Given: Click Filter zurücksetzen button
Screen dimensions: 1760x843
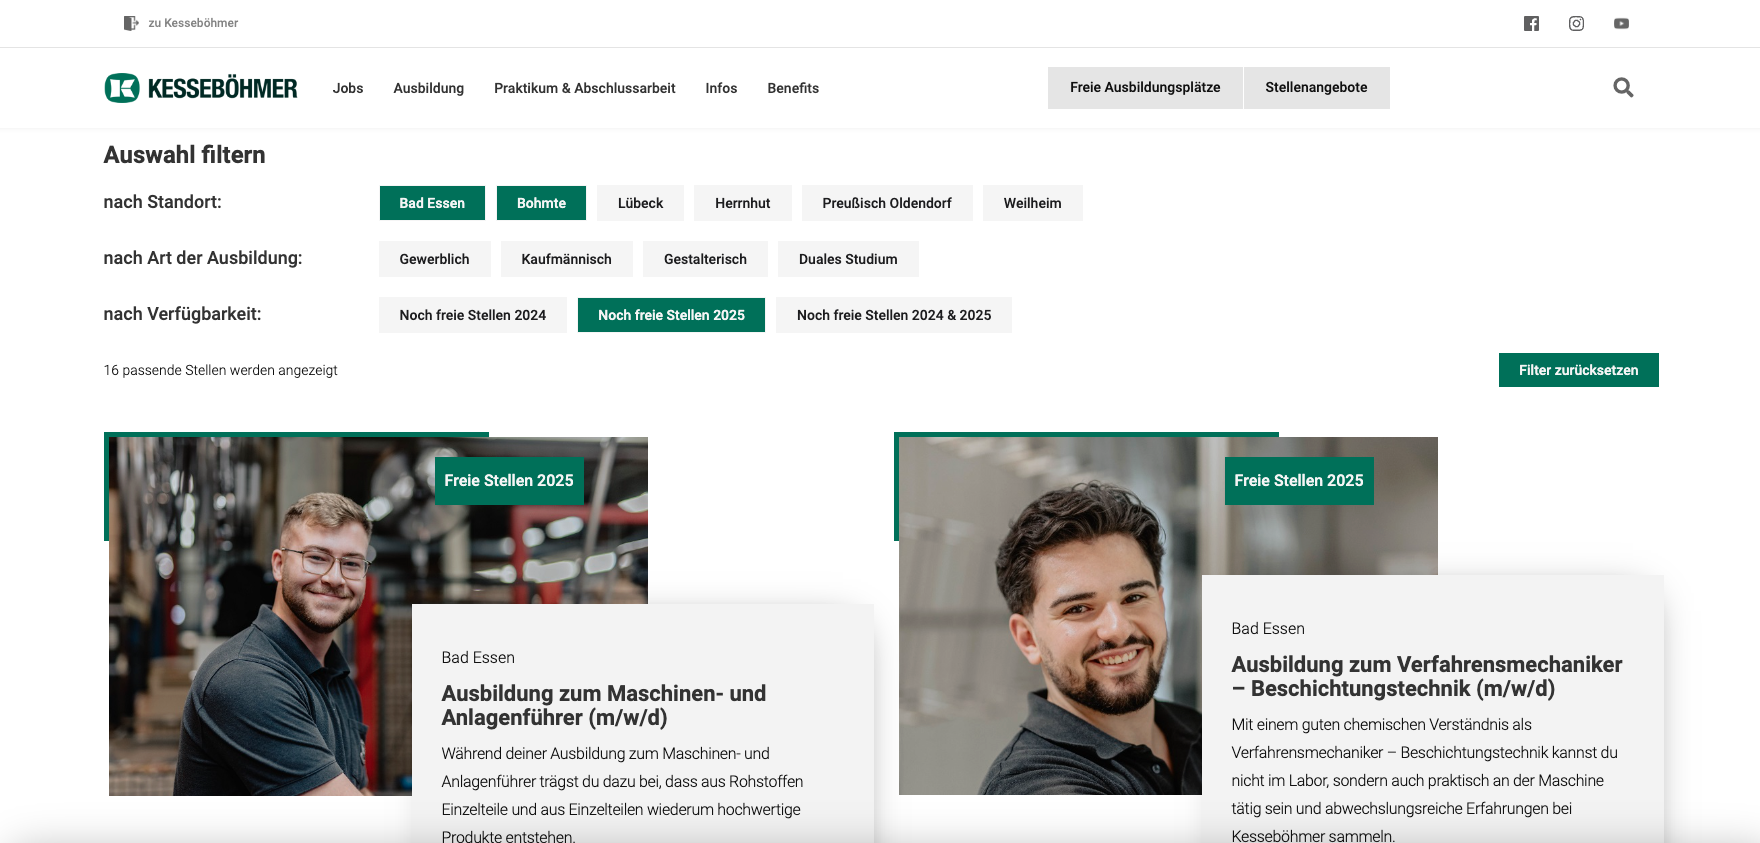Looking at the screenshot, I should click(1578, 370).
